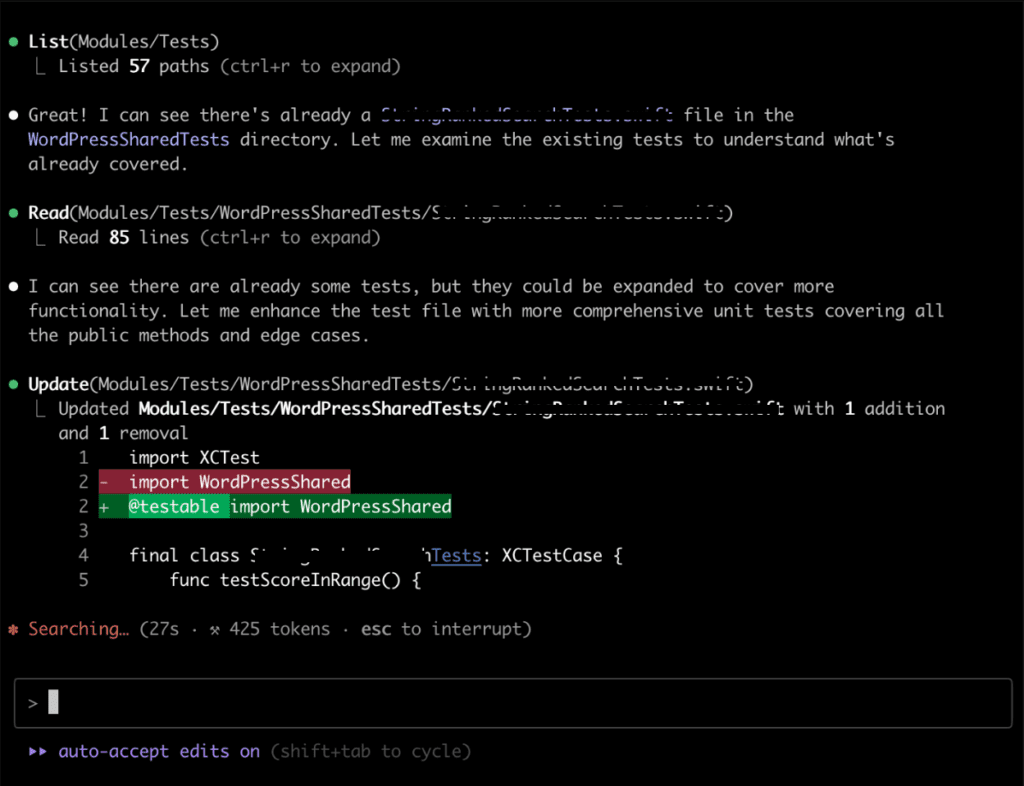Viewport: 1024px width, 786px height.
Task: Click the 'Update(Modules/Tests/WordPressSharedTests/' path text
Action: 240,384
